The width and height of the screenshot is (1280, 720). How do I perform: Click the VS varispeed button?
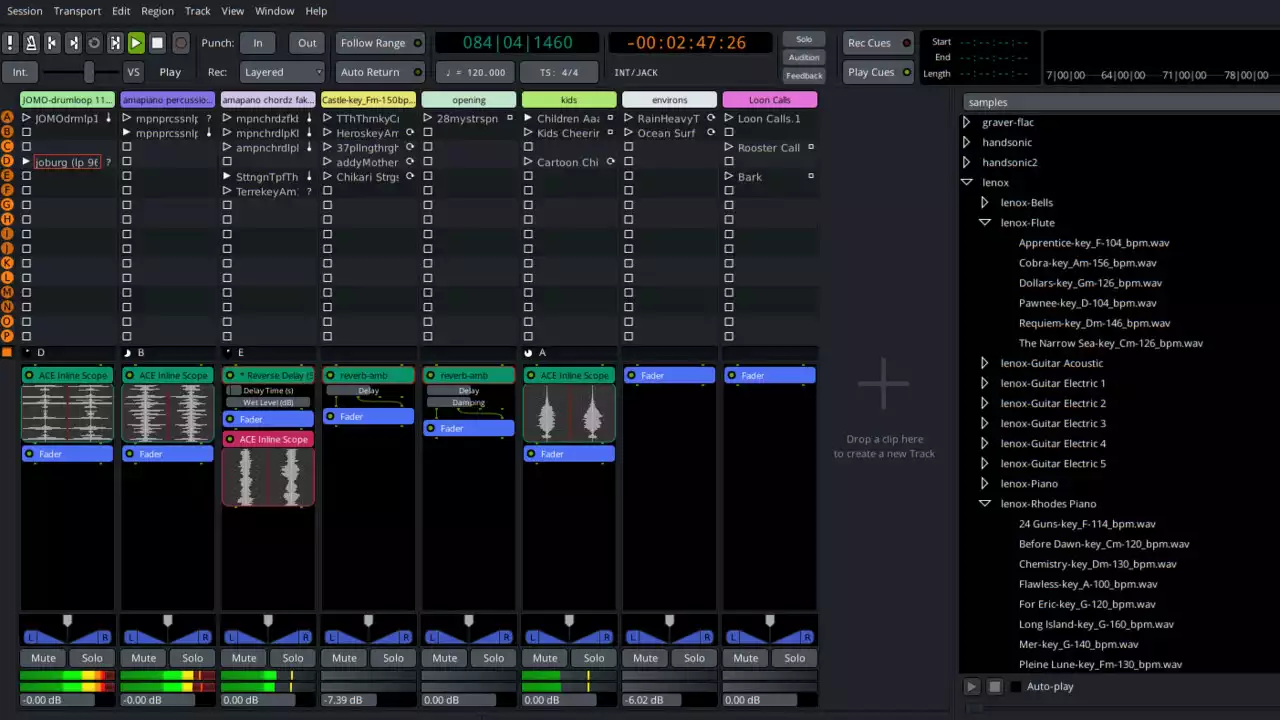coord(133,72)
